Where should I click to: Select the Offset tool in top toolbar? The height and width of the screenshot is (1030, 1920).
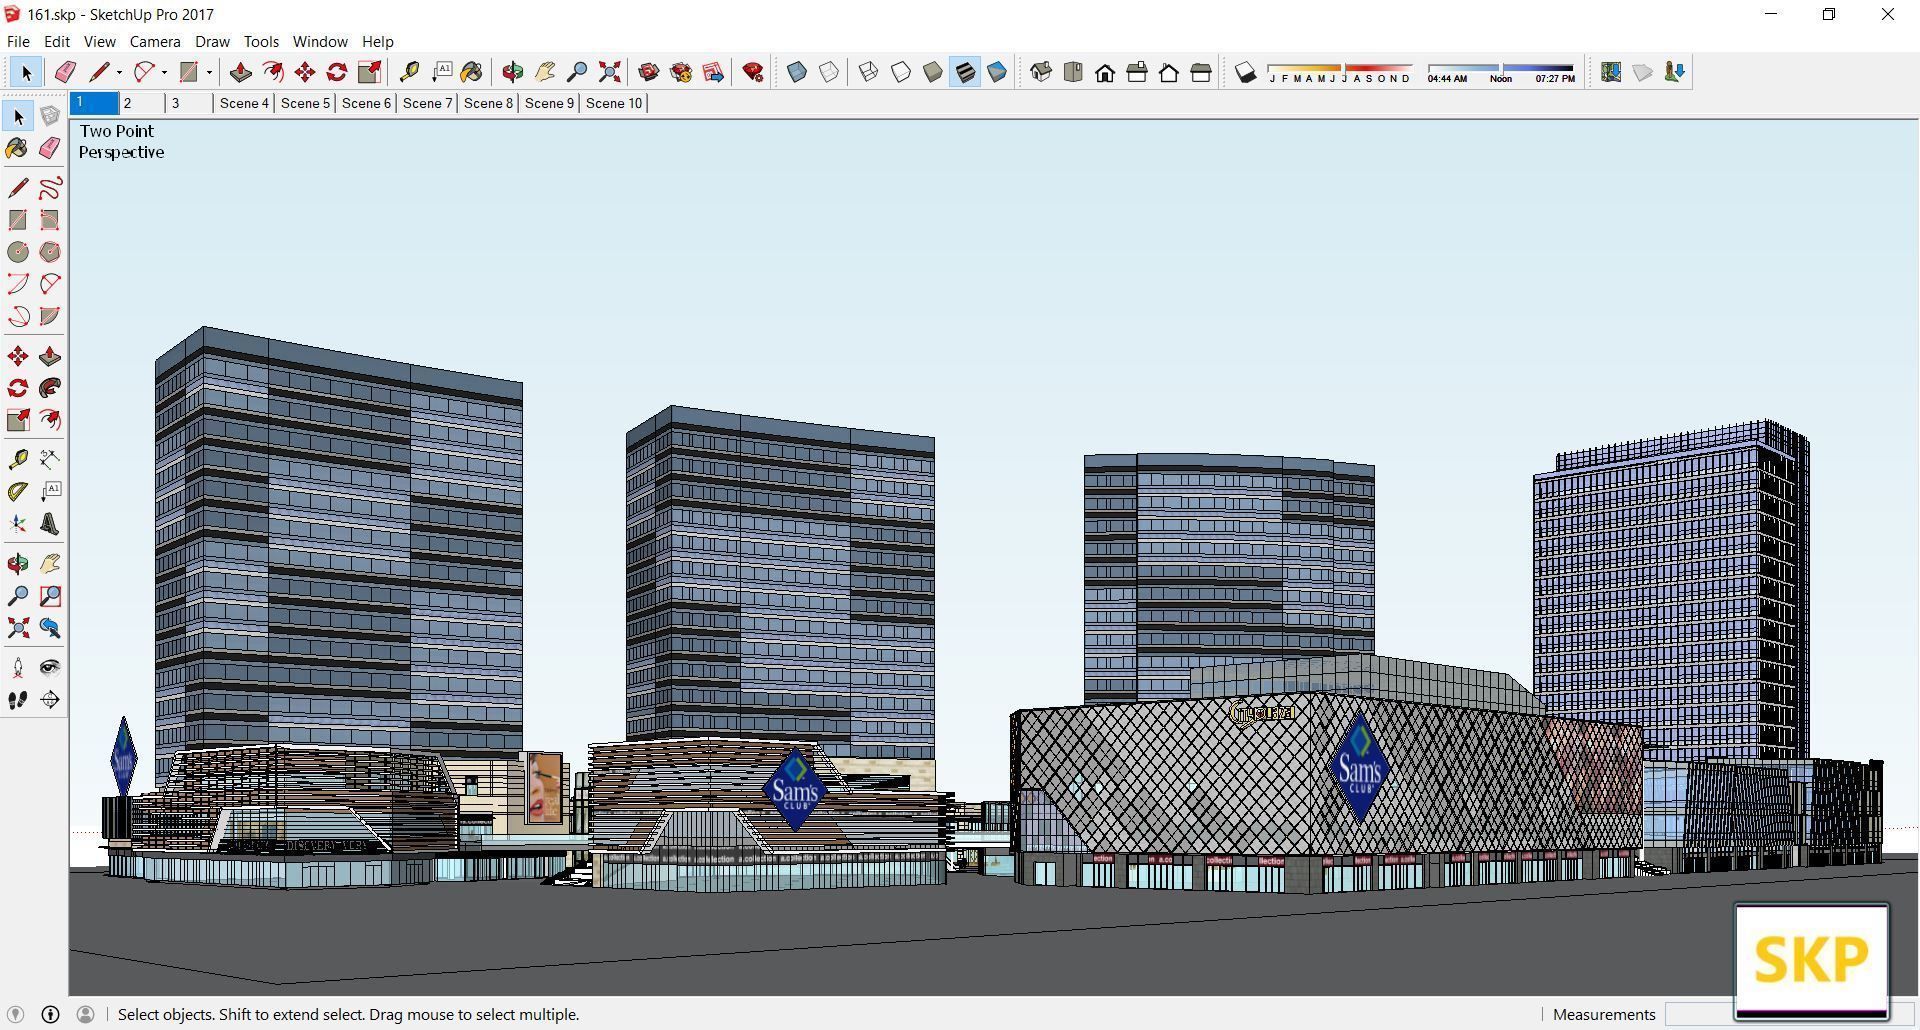273,72
